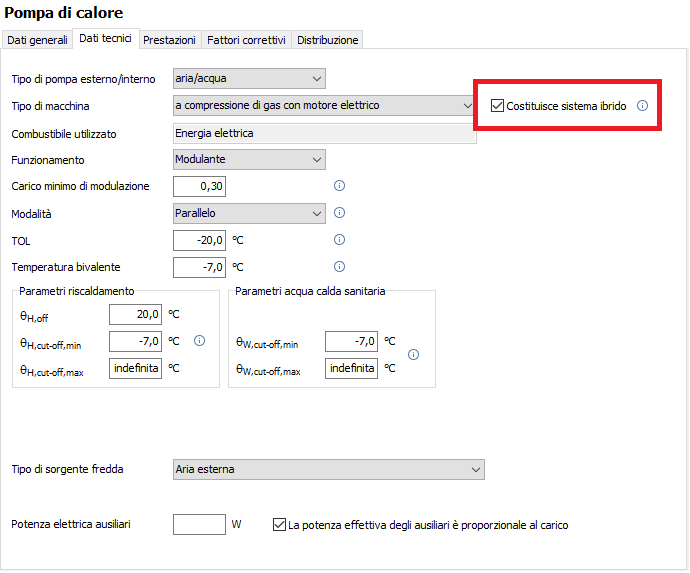Click info icon beside Carico minimo di modulazione
The height and width of the screenshot is (573, 690).
339,186
